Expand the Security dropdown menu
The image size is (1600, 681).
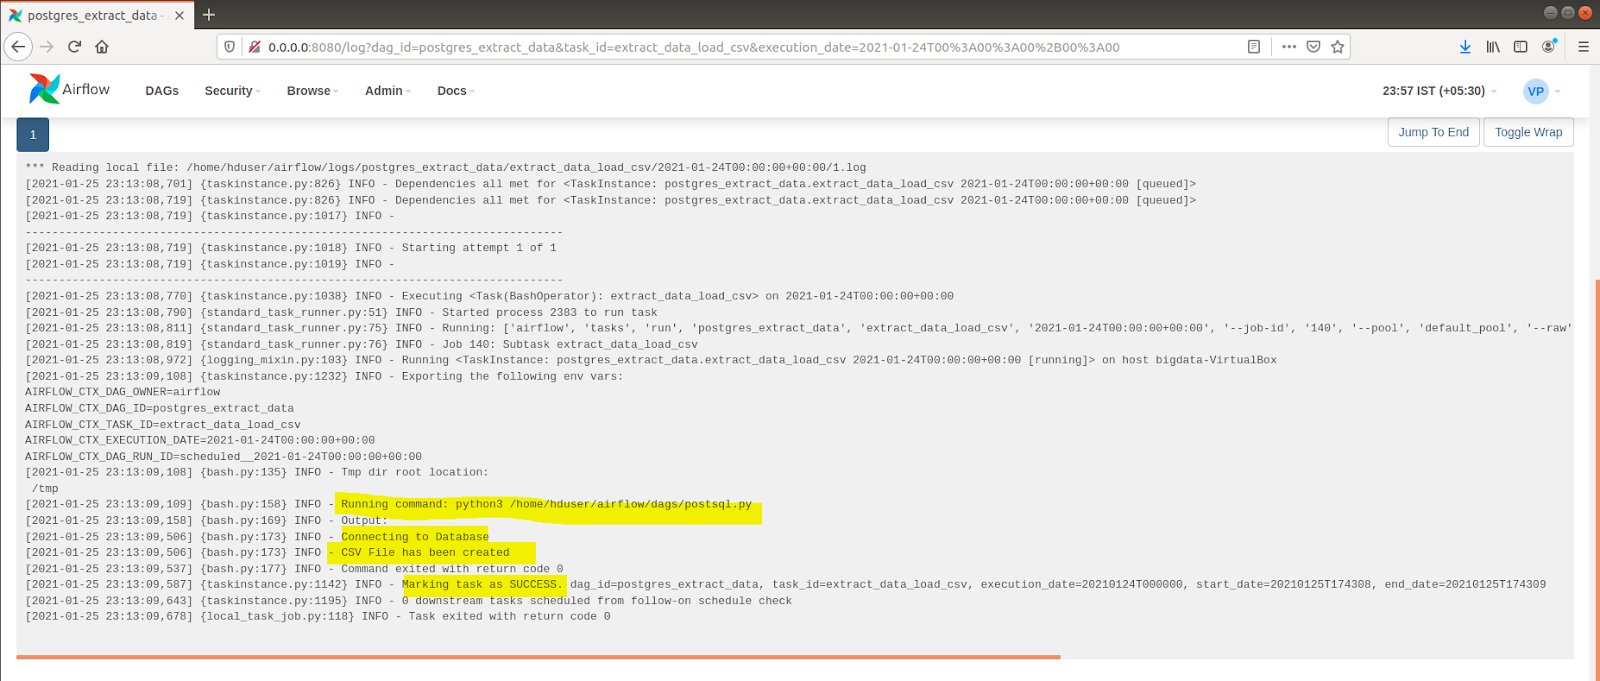pos(232,91)
